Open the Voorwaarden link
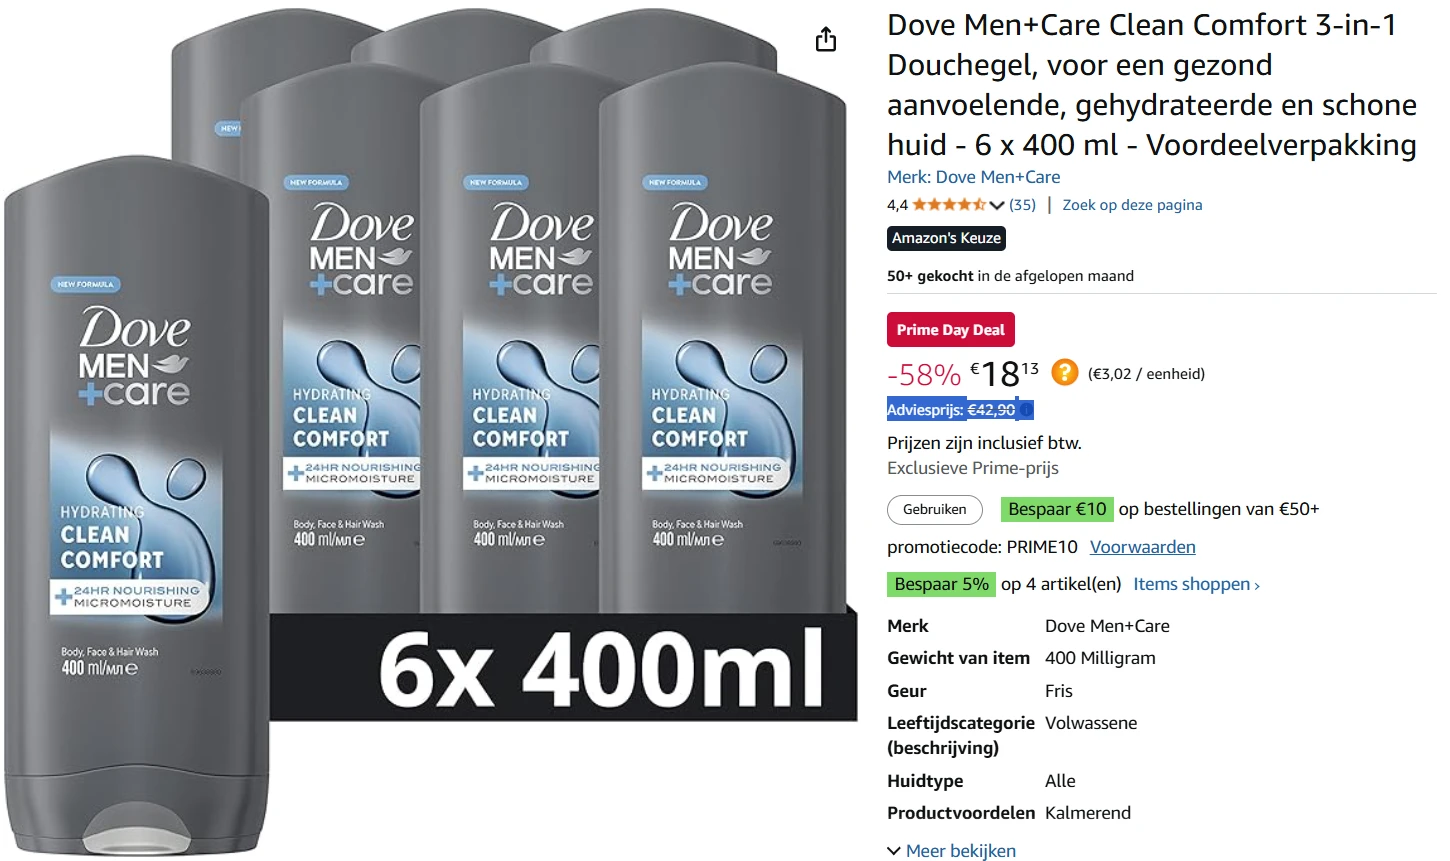The width and height of the screenshot is (1450, 861). click(1142, 547)
